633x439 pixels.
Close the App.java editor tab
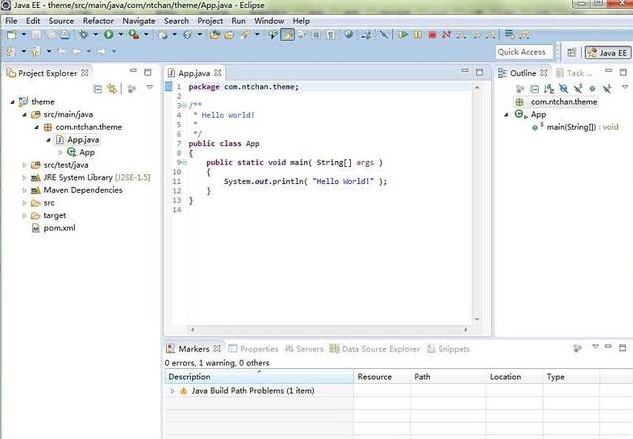pyautogui.click(x=217, y=73)
